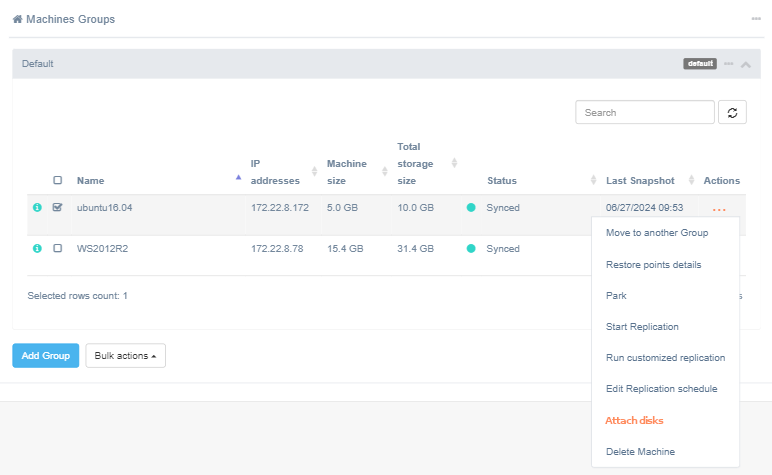Open info icon for WS2012R2 row
The image size is (772, 475).
pos(37,248)
